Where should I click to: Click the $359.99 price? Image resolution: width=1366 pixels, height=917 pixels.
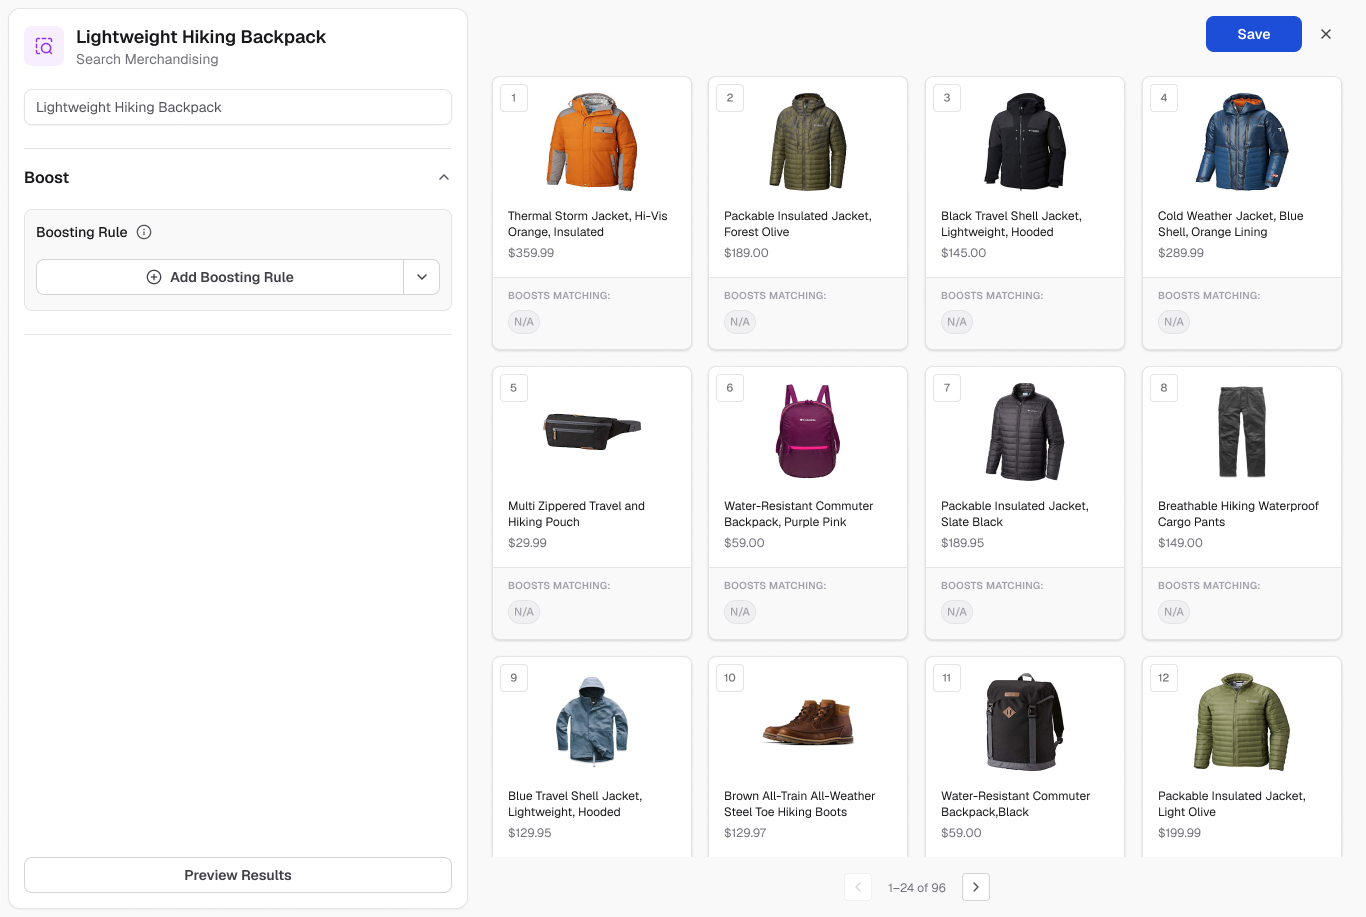tap(531, 253)
